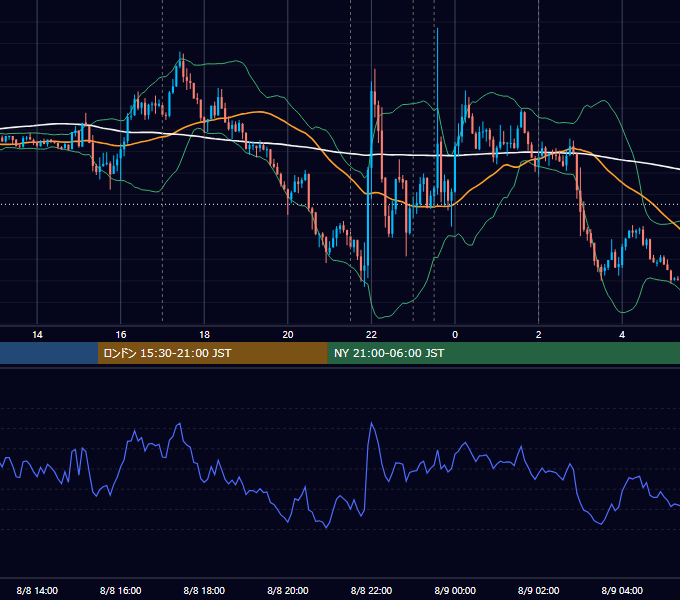Click the 8/8 14:00 date label
Viewport: 680px width, 600px height.
coord(37,590)
